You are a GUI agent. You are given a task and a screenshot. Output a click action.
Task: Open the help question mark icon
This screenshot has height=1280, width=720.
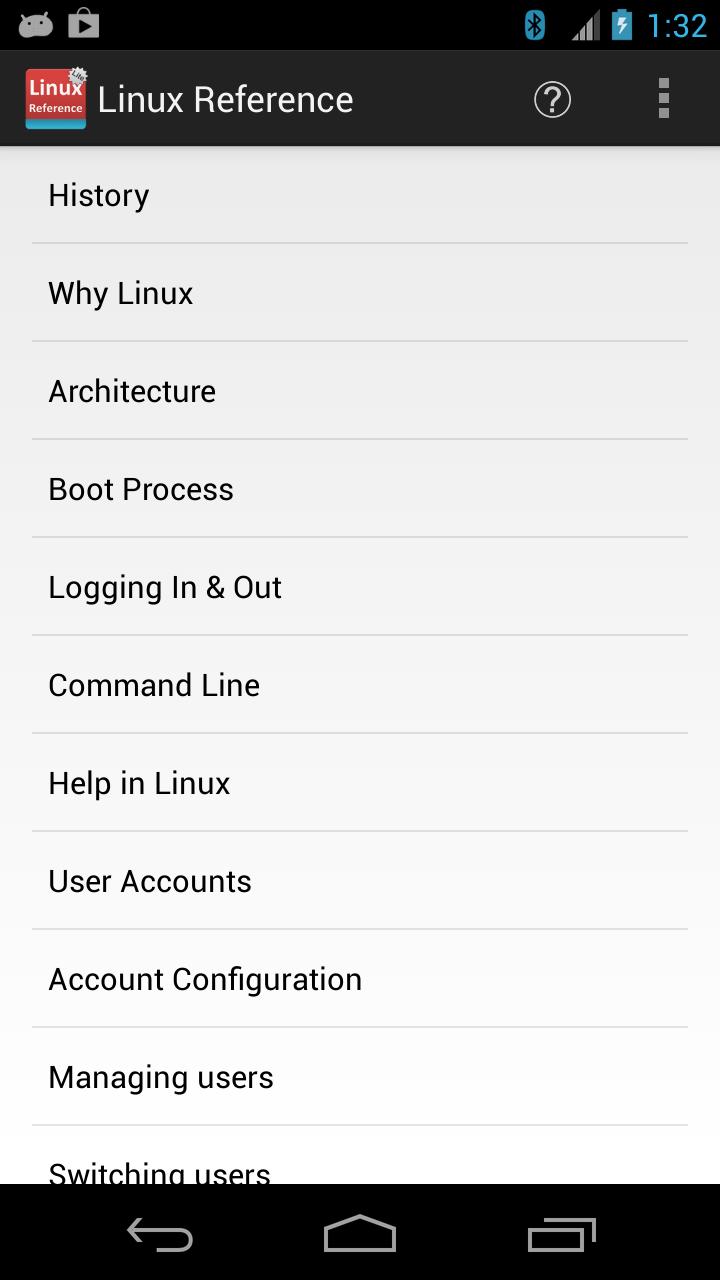coord(551,99)
